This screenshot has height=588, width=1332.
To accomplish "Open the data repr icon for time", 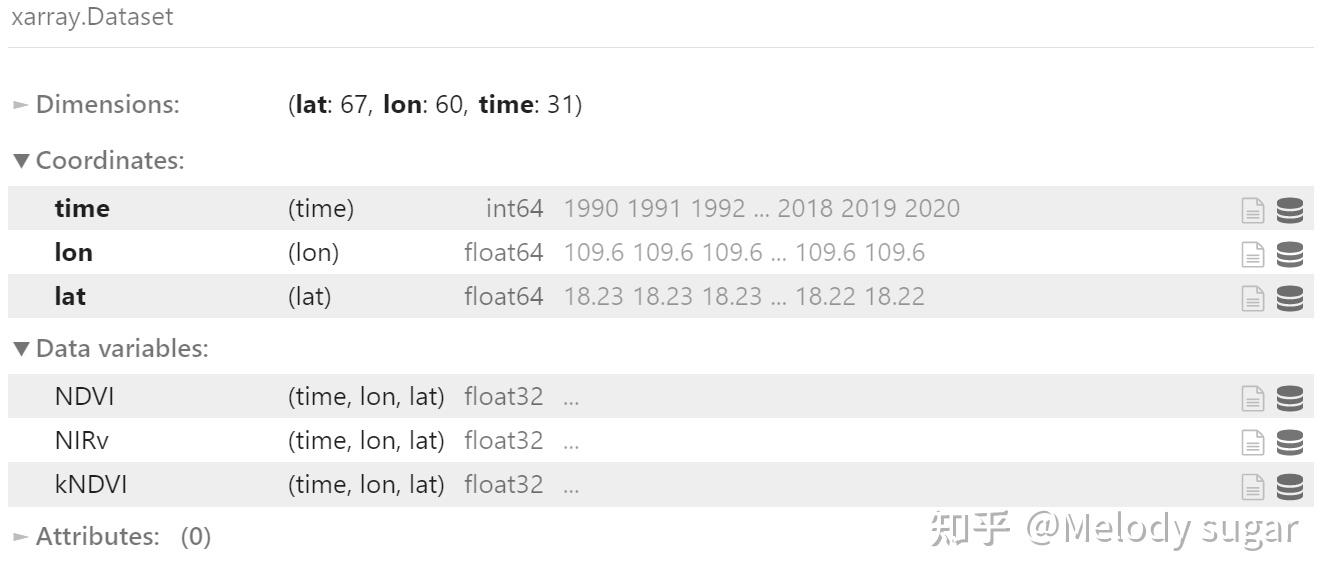I will (1290, 208).
